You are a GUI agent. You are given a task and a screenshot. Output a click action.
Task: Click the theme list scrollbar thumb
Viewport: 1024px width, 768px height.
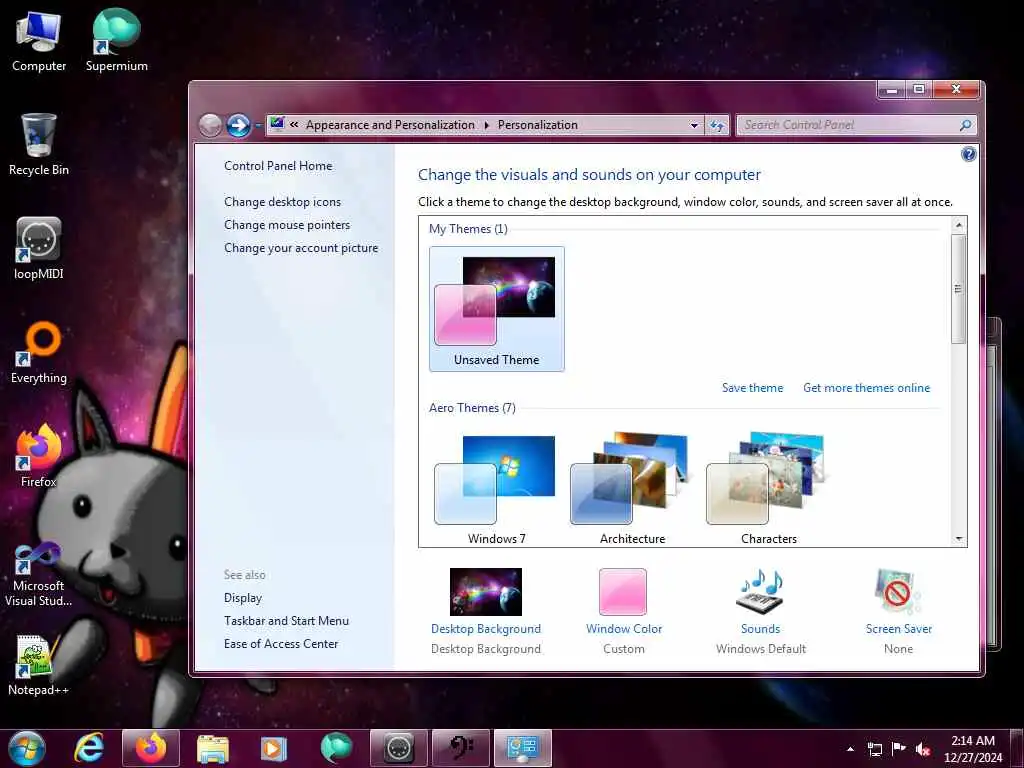[x=958, y=289]
